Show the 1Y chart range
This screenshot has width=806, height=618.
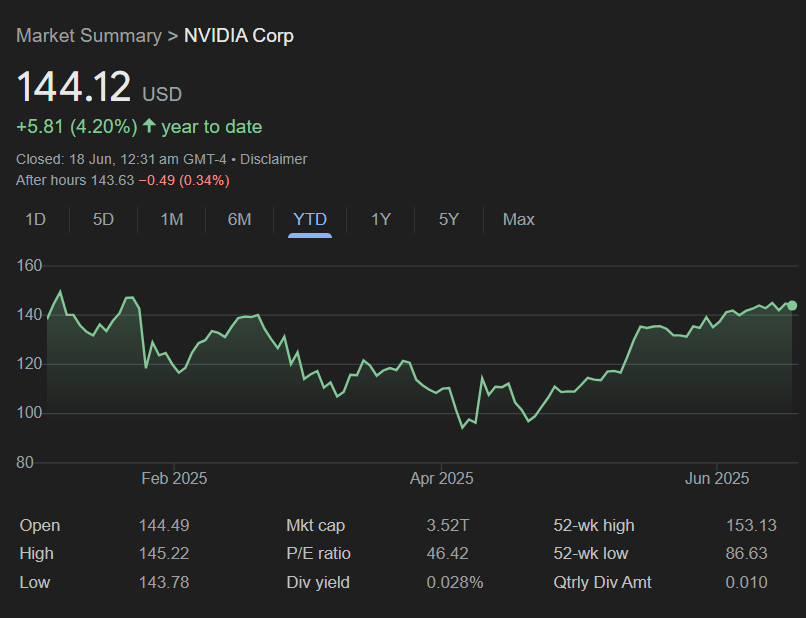coord(381,220)
